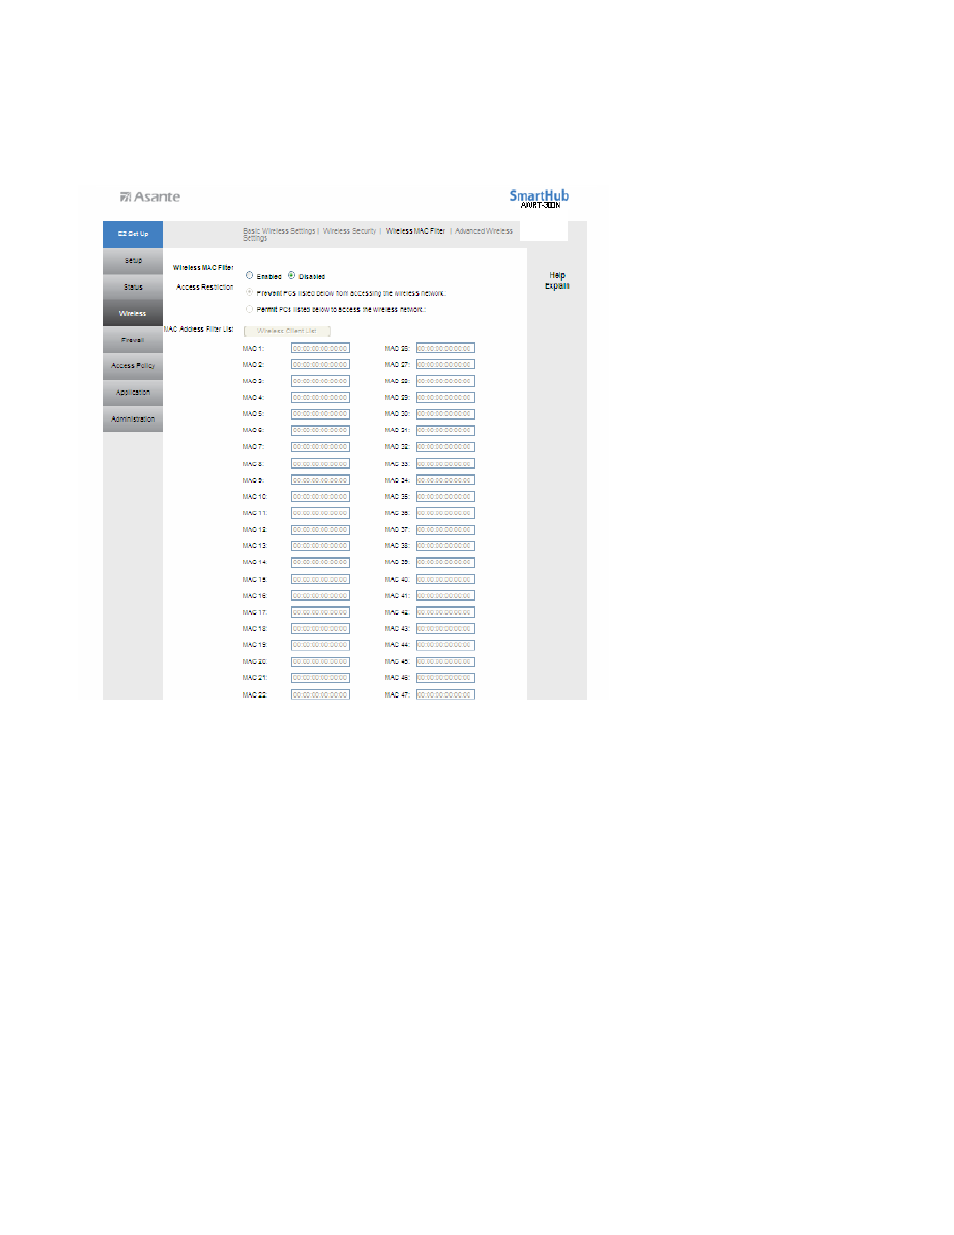Image resolution: width=954 pixels, height=1235 pixels.
Task: Click the MAC 20 address field
Action: (x=320, y=662)
